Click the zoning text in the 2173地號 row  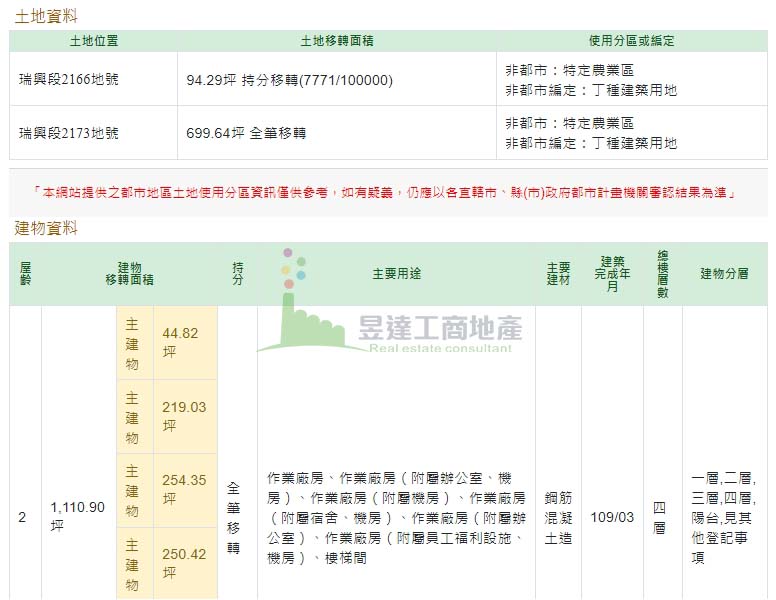(x=591, y=133)
